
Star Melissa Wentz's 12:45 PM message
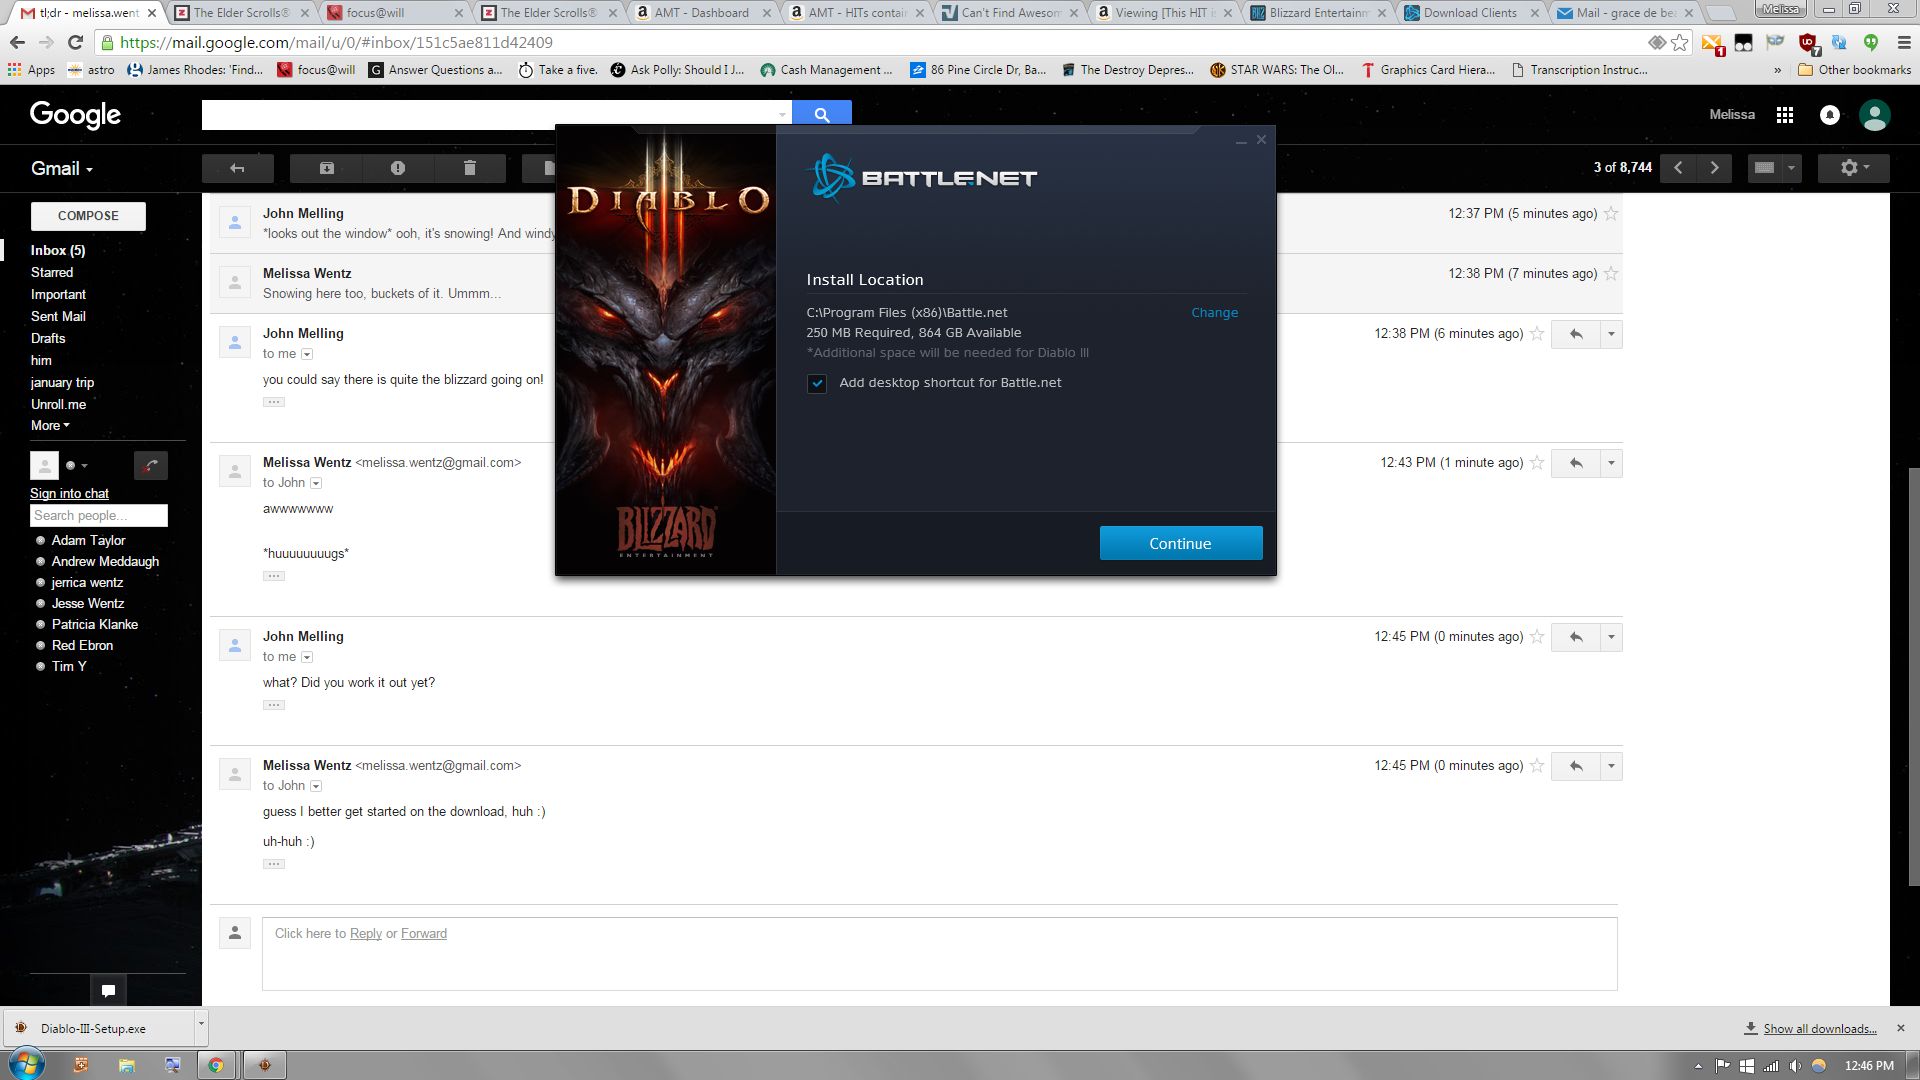(1537, 766)
